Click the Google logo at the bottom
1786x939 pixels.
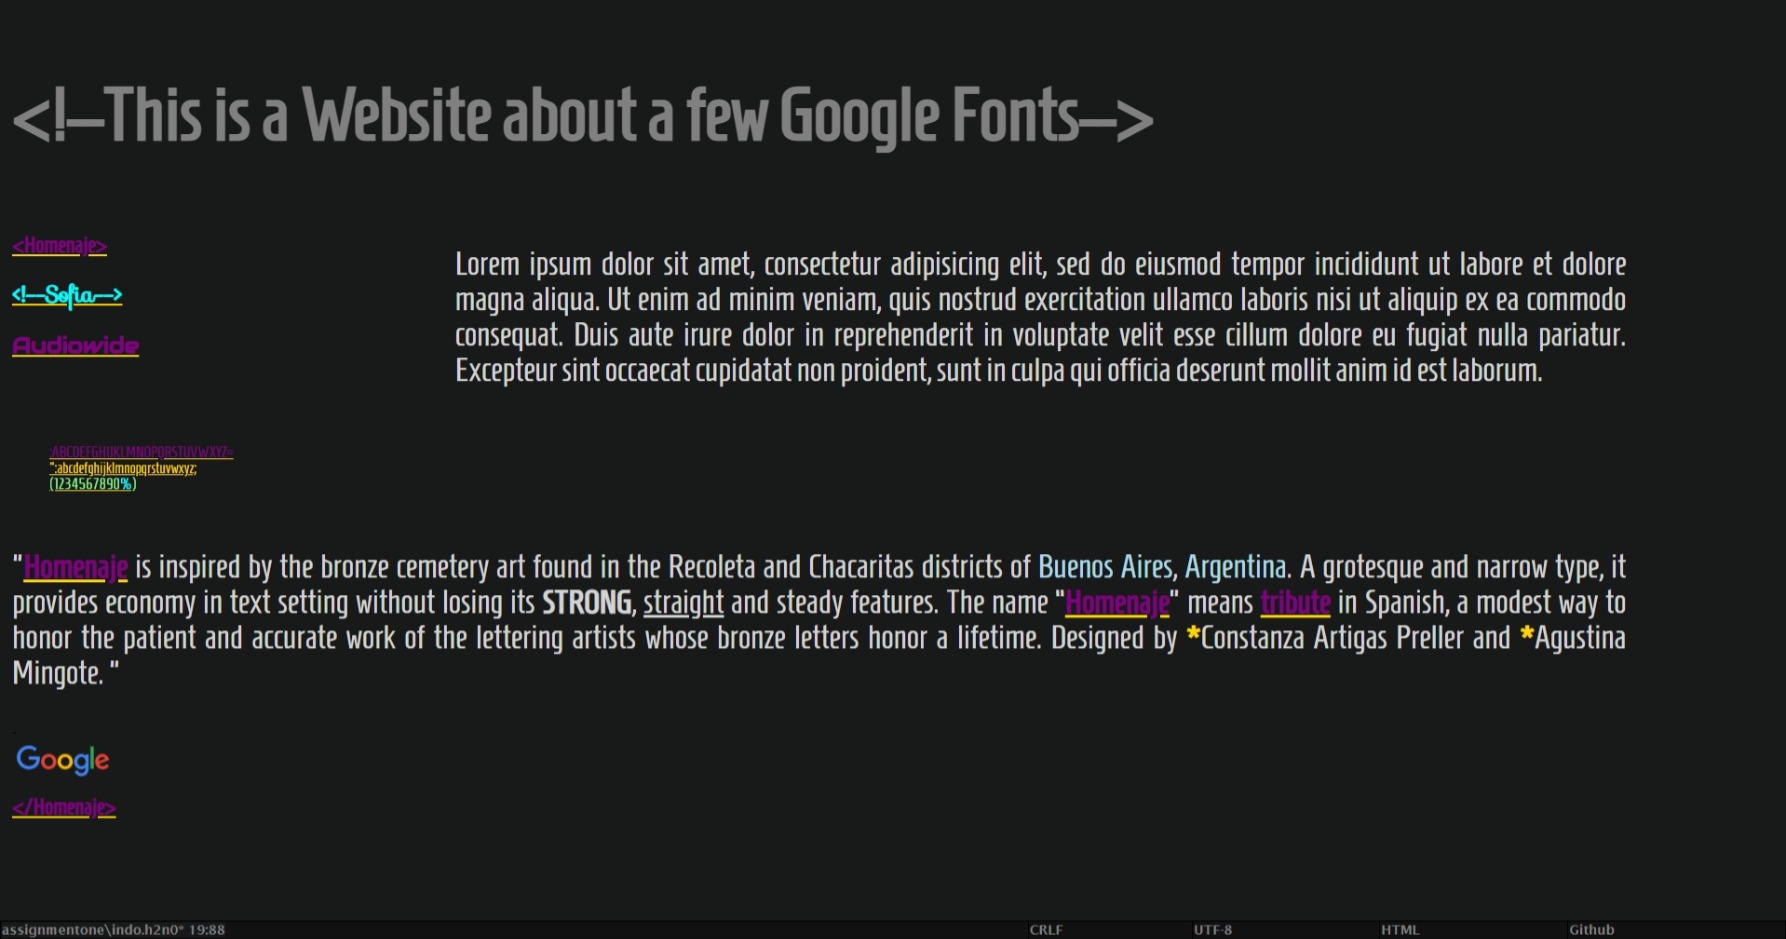pyautogui.click(x=62, y=760)
